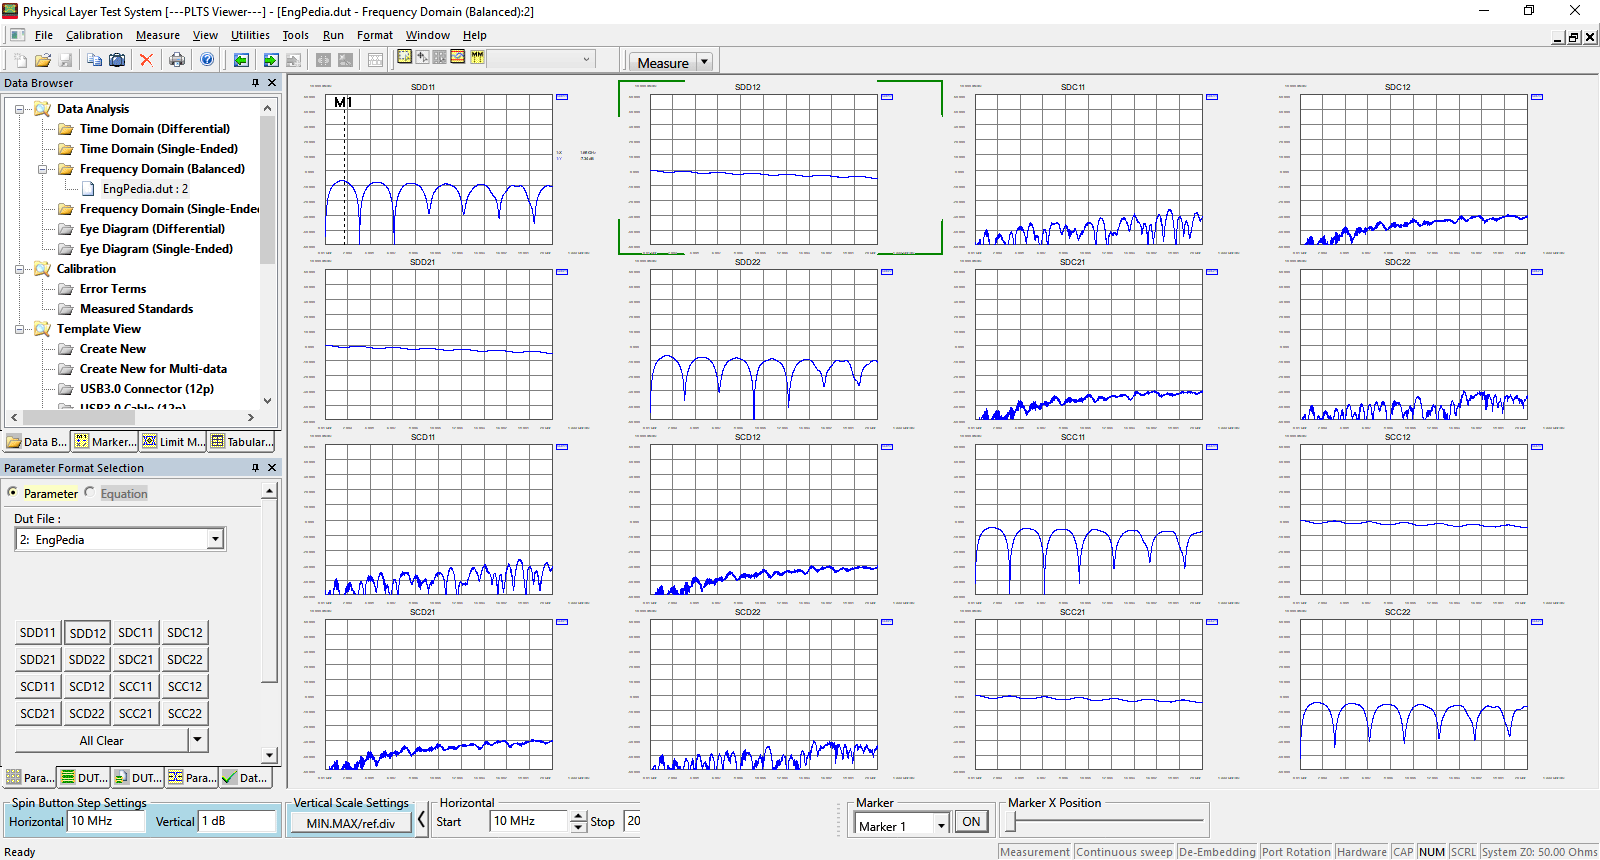Toggle the SCD12 parameter button

pos(87,687)
